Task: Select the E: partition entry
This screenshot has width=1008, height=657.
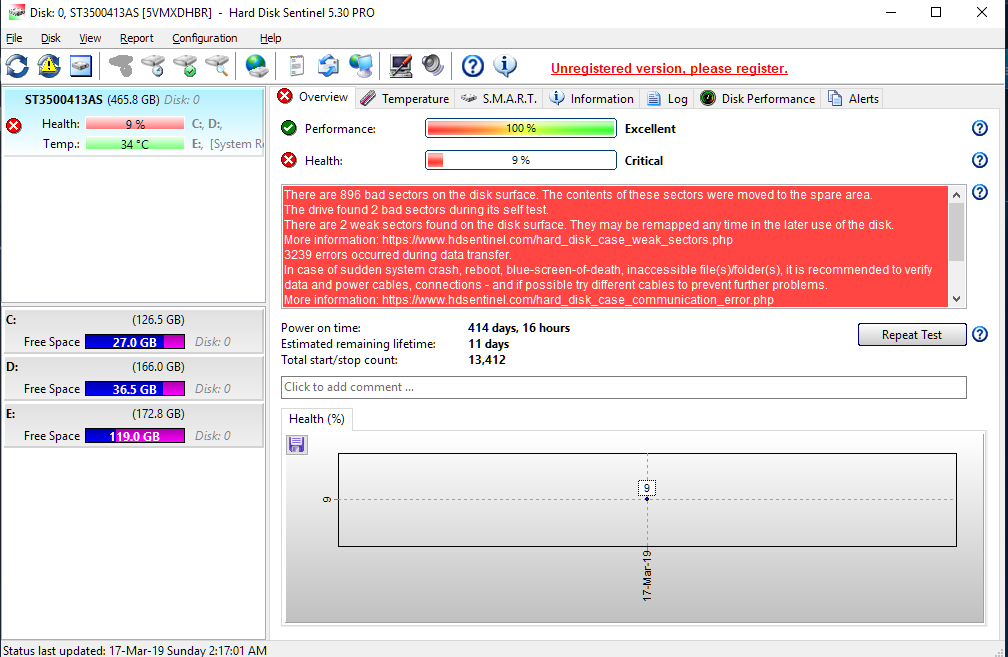Action: click(x=134, y=425)
